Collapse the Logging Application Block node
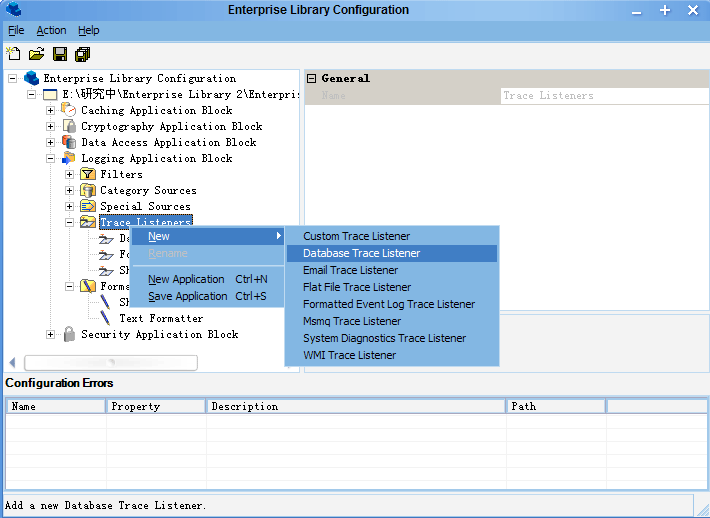 [50, 158]
